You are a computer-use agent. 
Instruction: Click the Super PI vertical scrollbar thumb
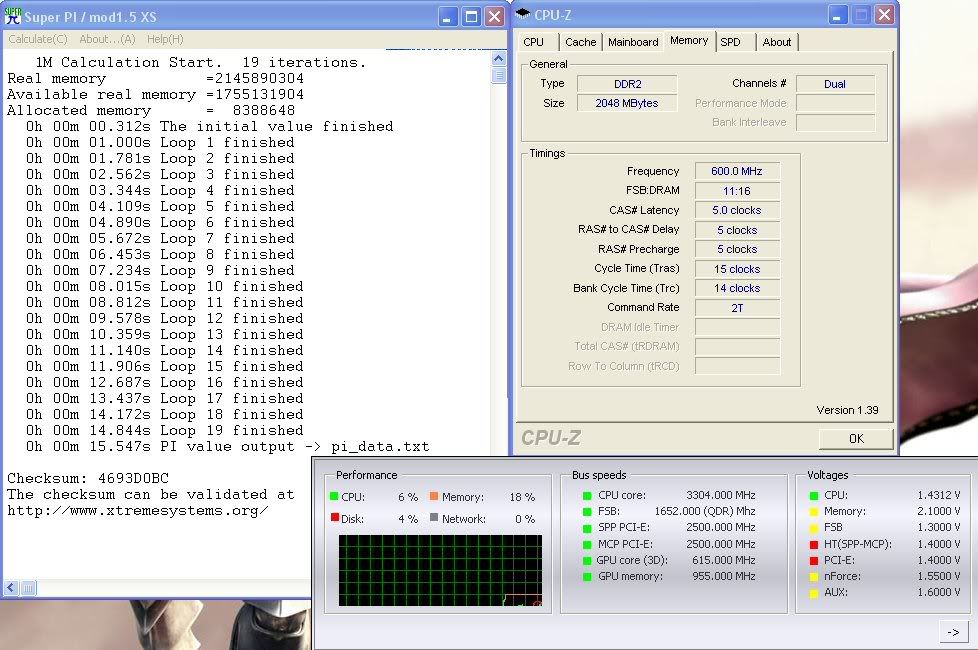pyautogui.click(x=498, y=75)
